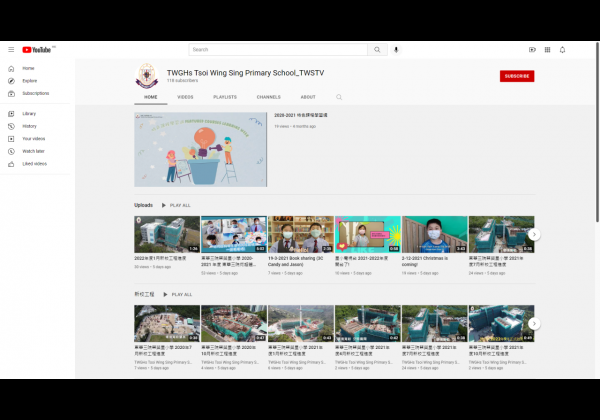Click the page vertical scrollbar
Image resolution: width=600 pixels, height=420 pixels.
(x=597, y=132)
